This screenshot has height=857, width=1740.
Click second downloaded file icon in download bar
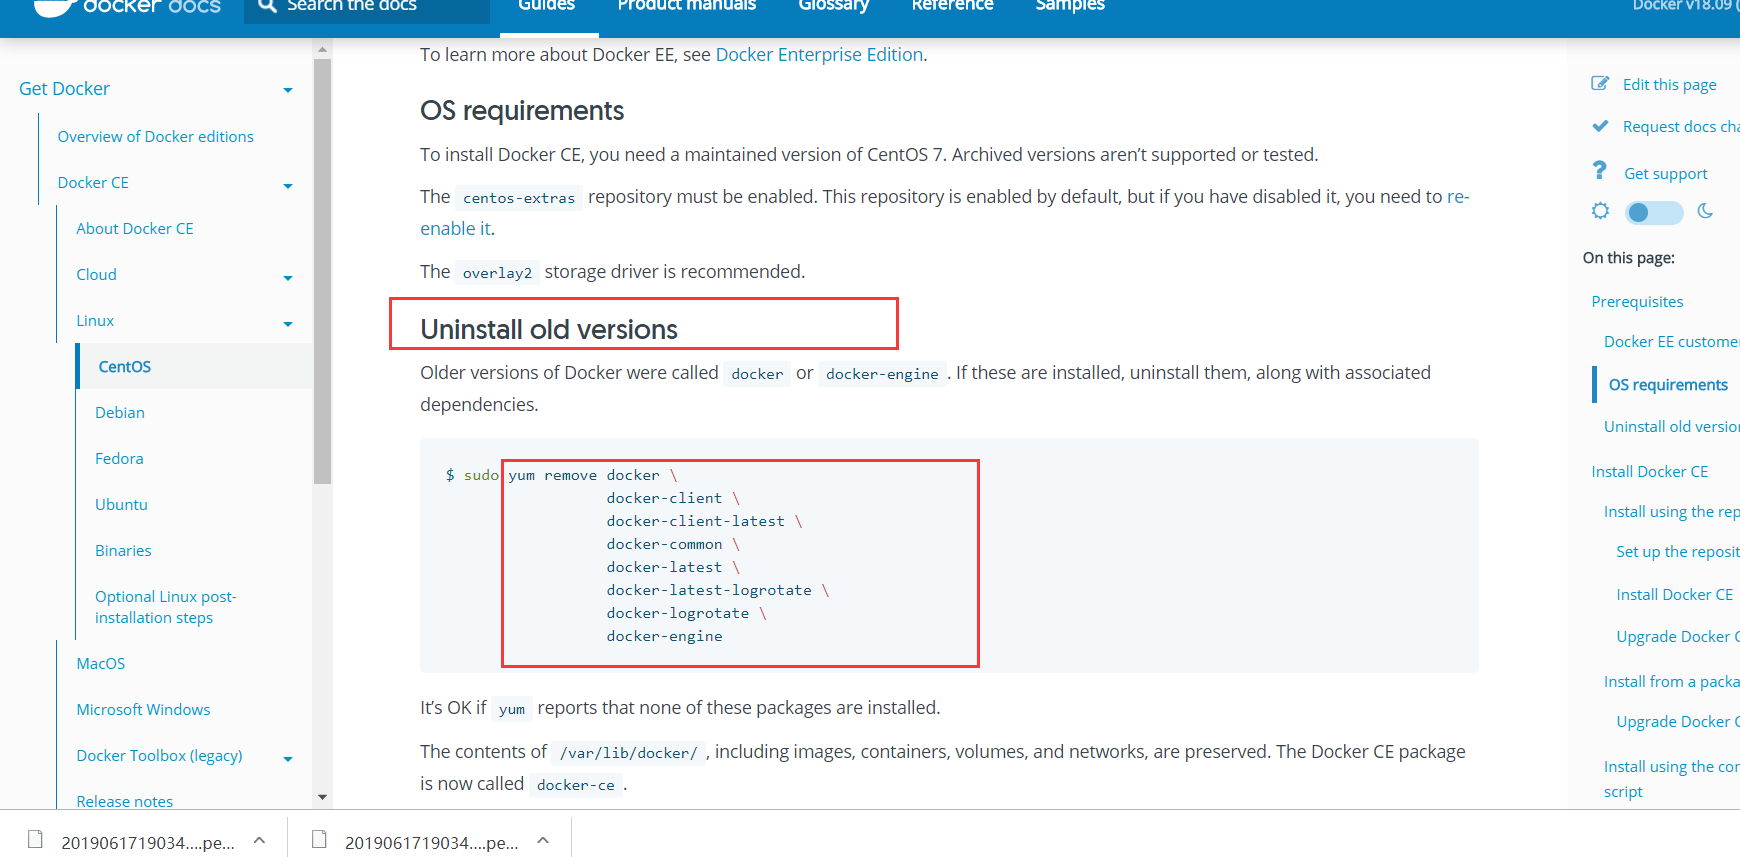click(320, 839)
